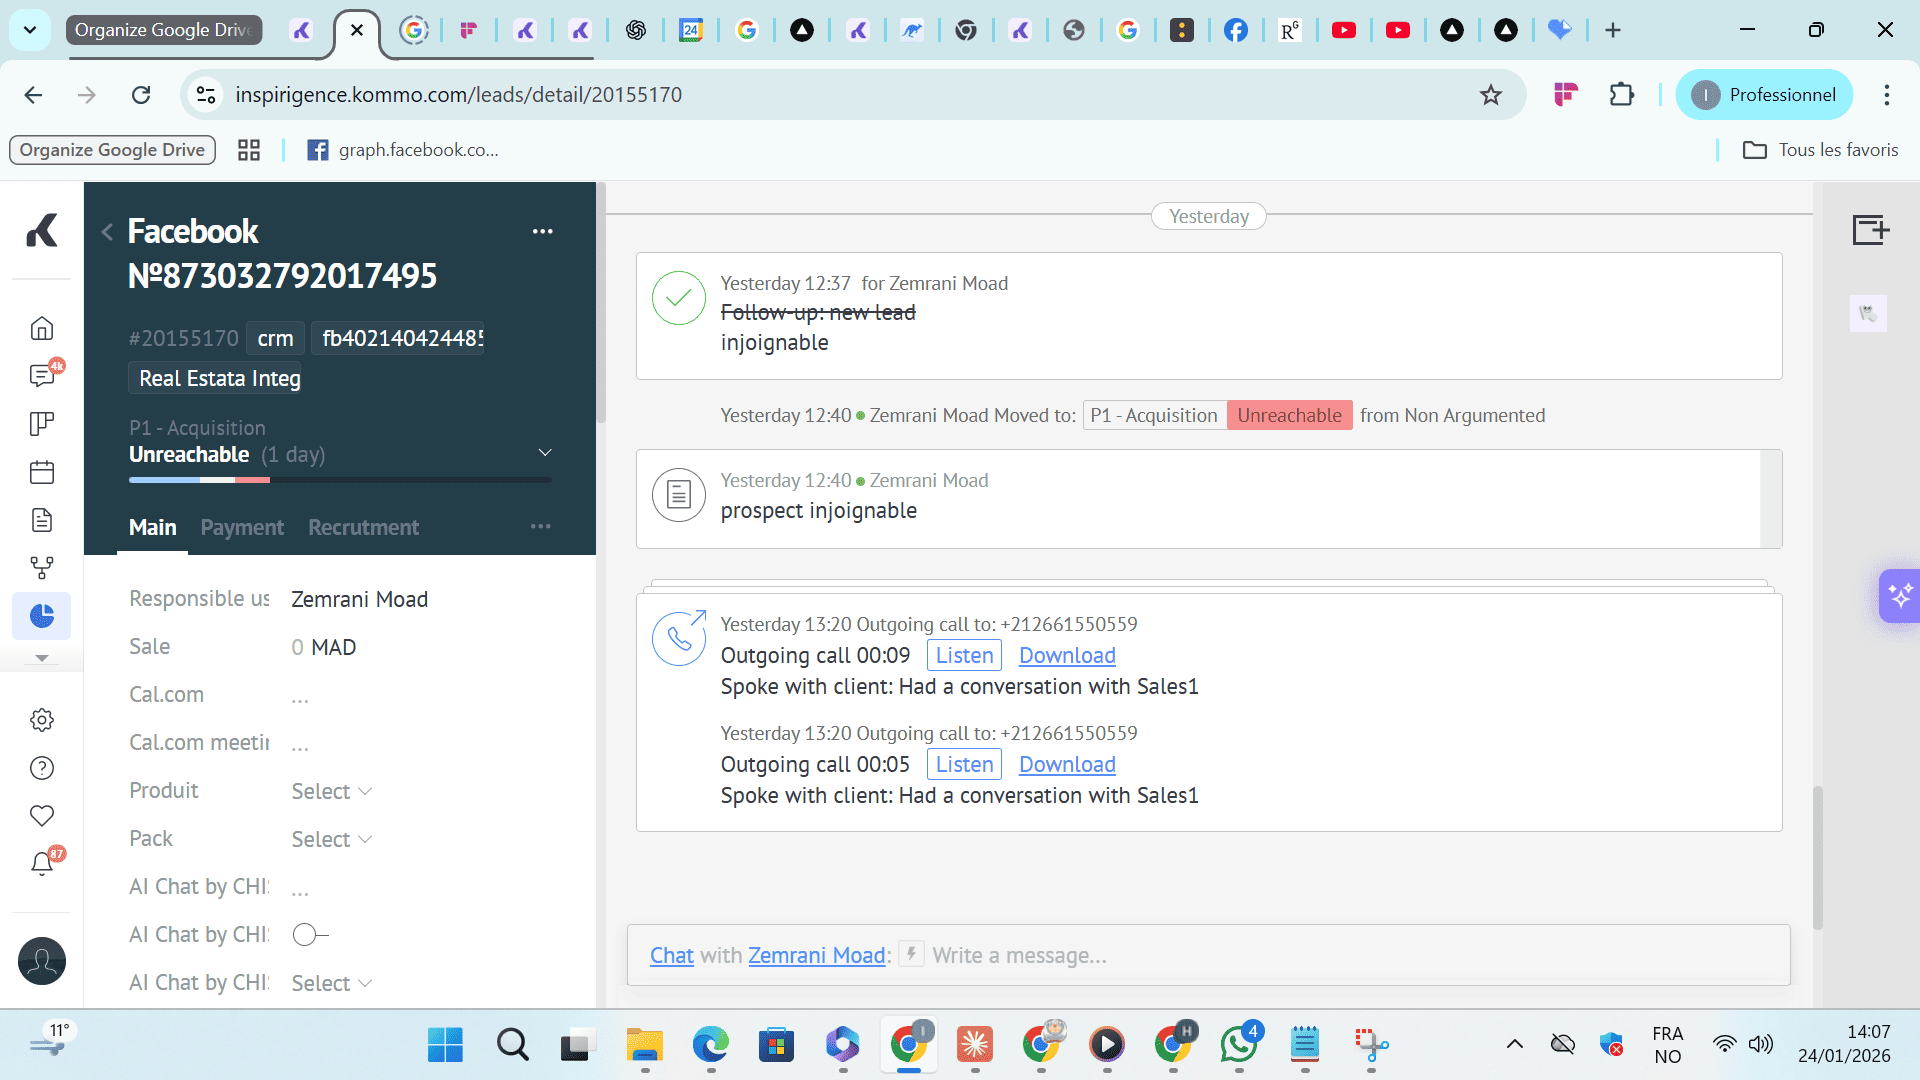Switch to the Payment tab
Screen dimensions: 1920x1080
click(242, 527)
